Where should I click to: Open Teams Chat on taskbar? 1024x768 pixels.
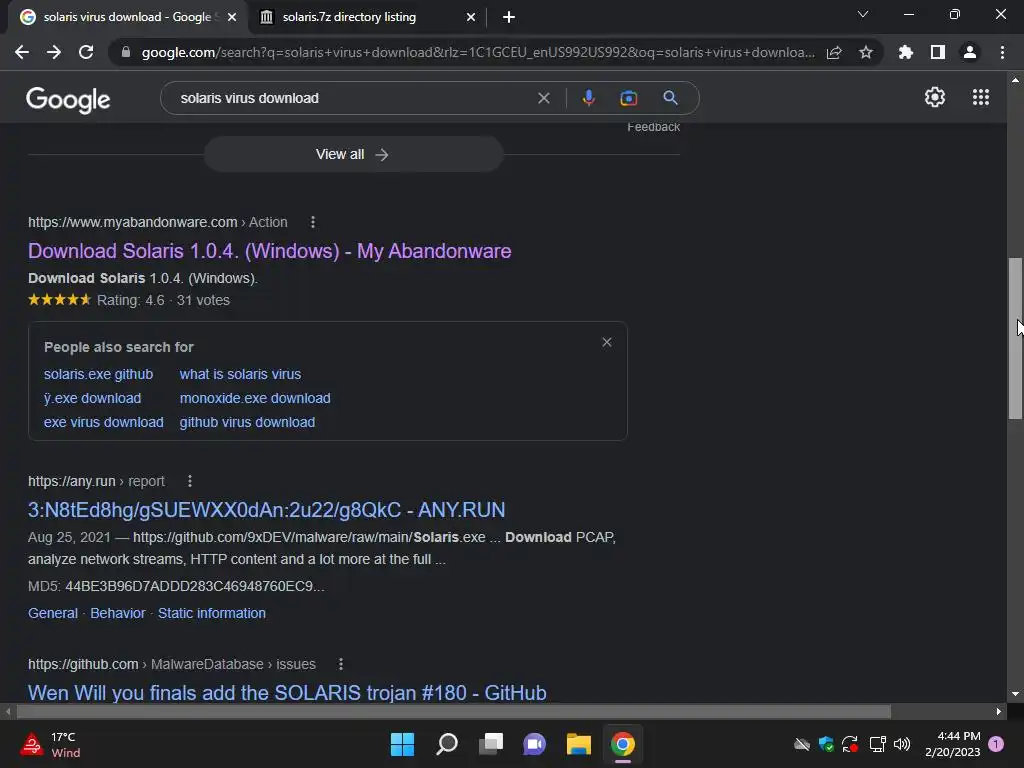click(x=534, y=744)
